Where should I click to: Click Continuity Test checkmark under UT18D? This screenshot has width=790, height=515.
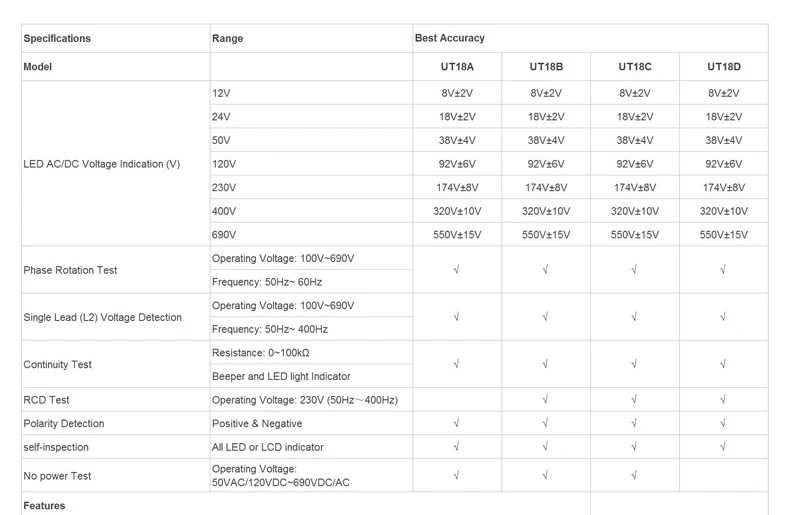click(x=723, y=364)
